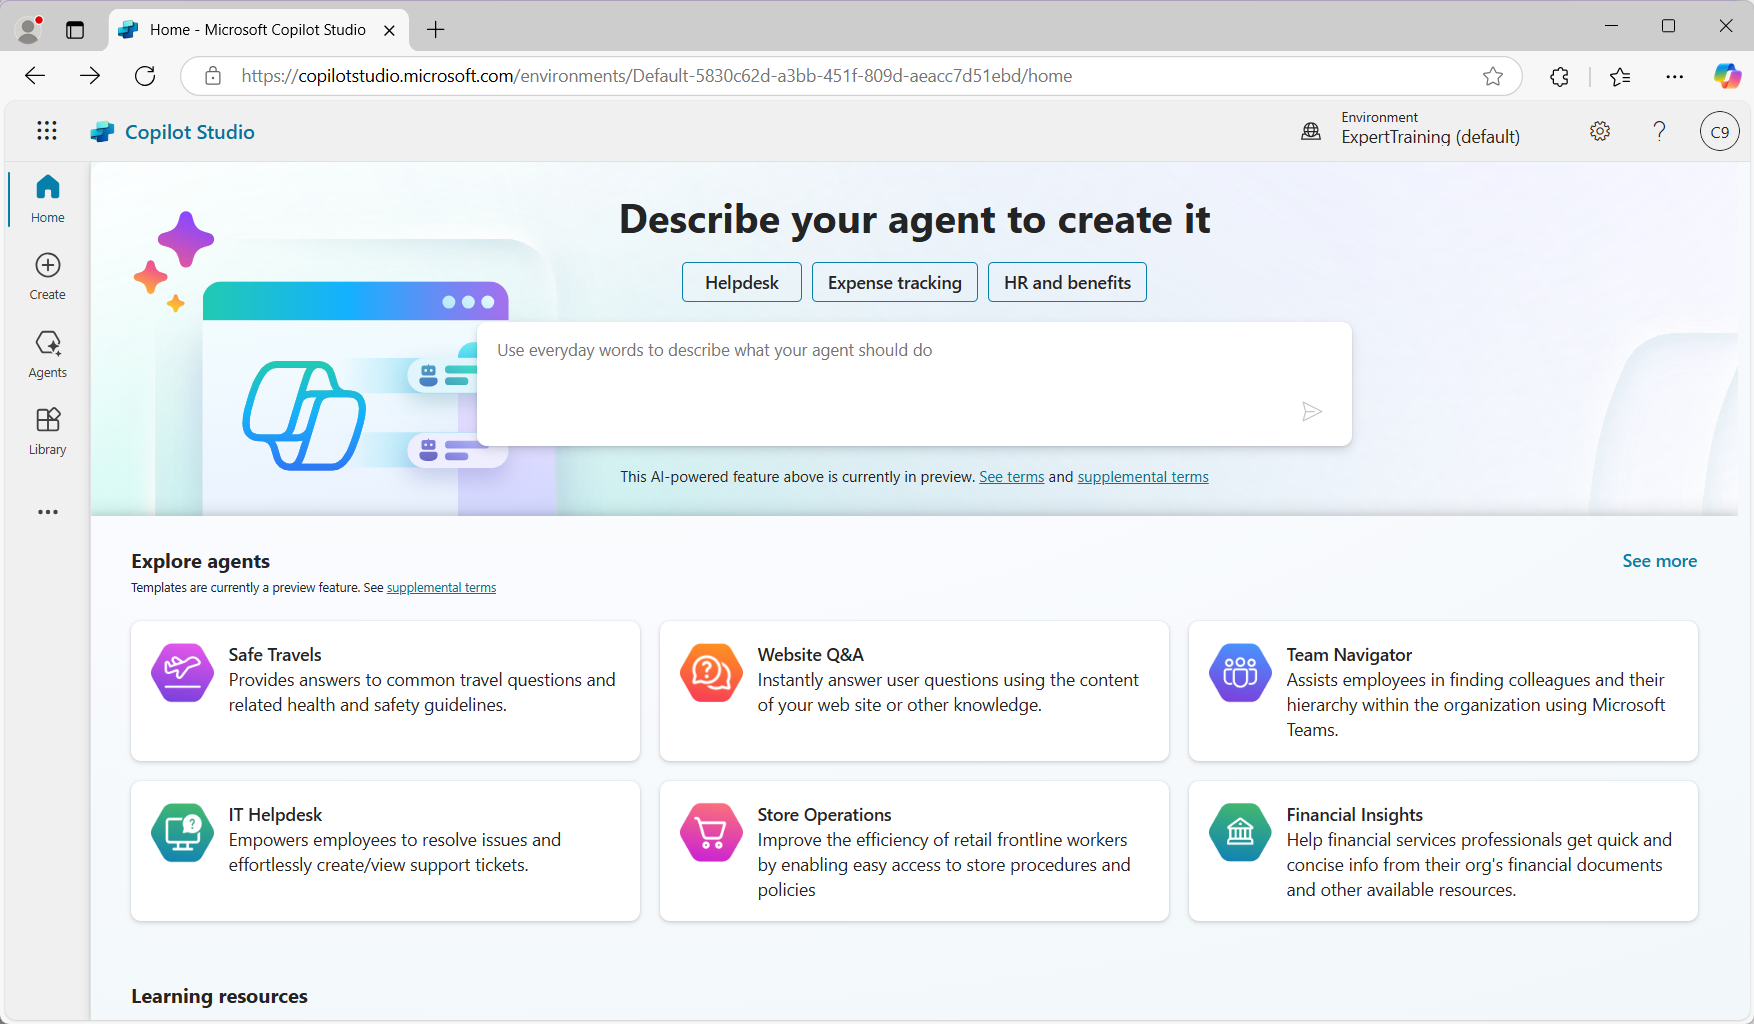This screenshot has height=1024, width=1754.
Task: Open the Agents section in the sidebar
Action: [x=47, y=354]
